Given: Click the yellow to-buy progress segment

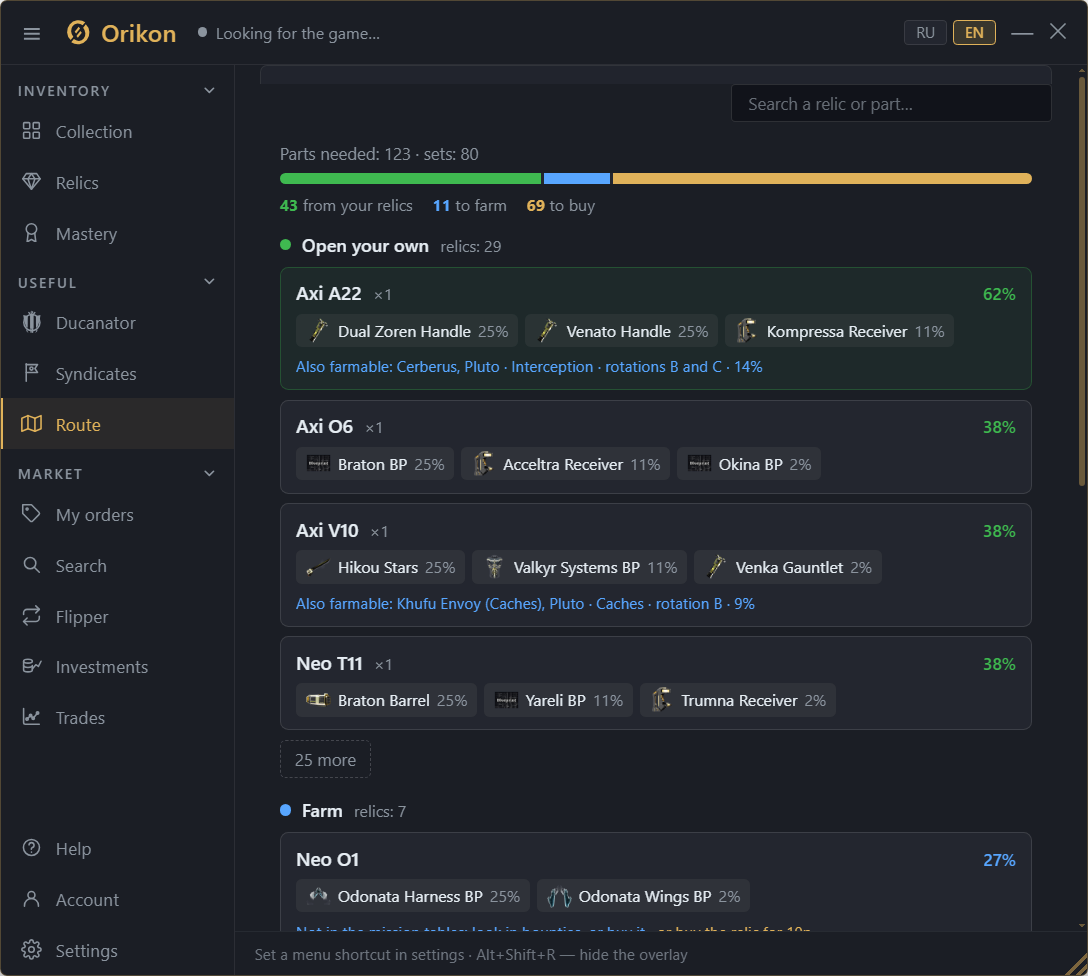Looking at the screenshot, I should (822, 179).
